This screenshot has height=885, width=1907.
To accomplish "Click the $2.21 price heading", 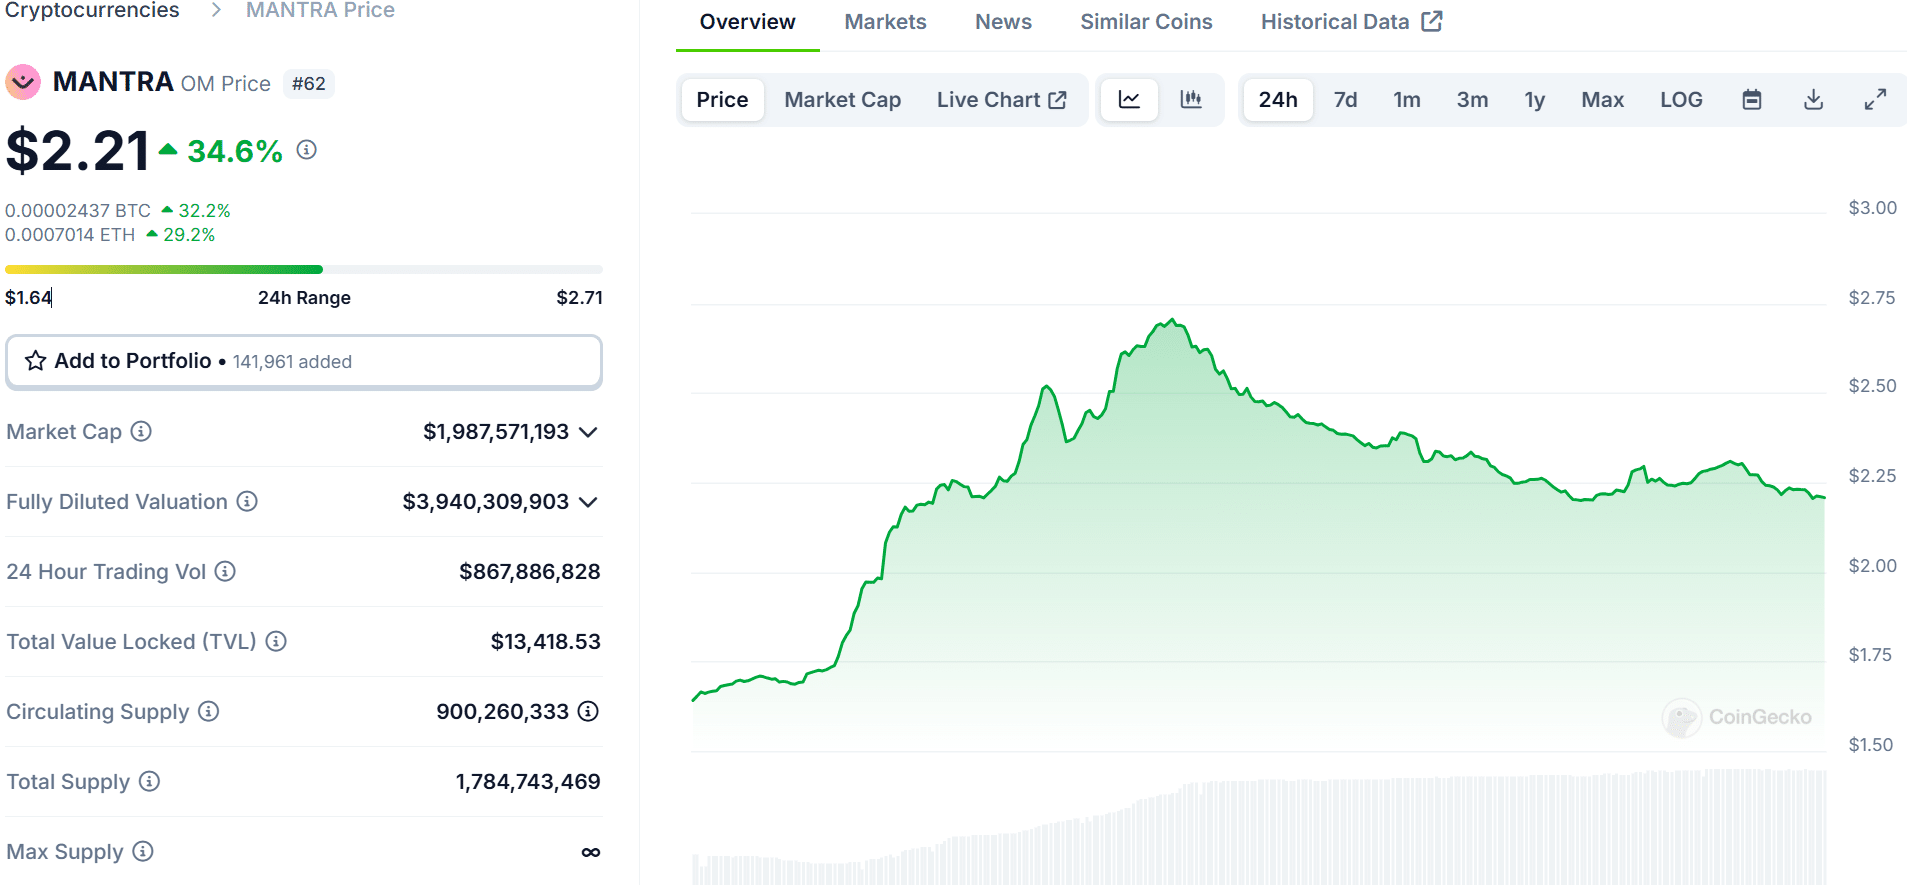I will [x=78, y=151].
